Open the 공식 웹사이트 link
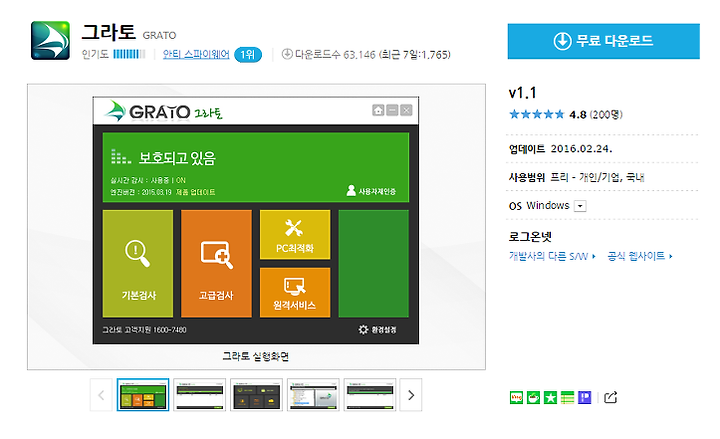The image size is (720, 439). (640, 256)
